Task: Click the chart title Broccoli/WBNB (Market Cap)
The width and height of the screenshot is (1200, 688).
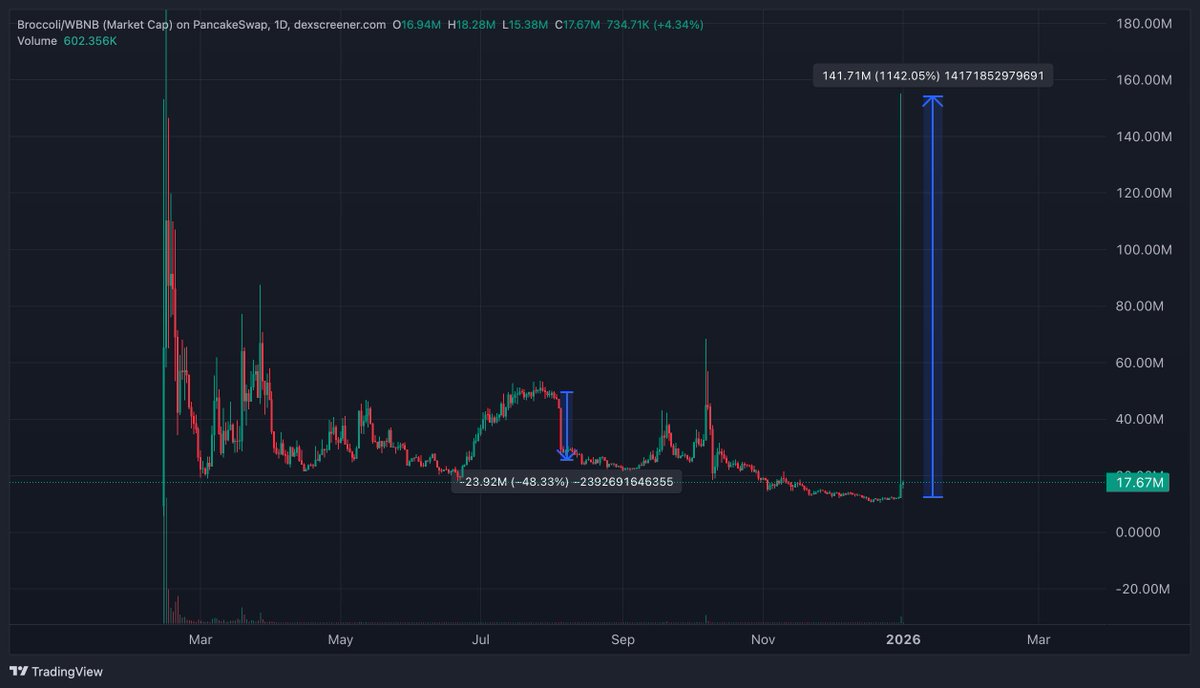Action: (x=97, y=24)
